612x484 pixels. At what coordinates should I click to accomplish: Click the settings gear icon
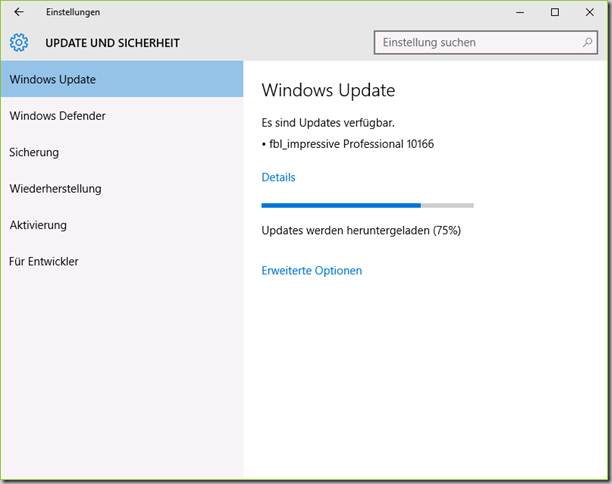click(19, 43)
